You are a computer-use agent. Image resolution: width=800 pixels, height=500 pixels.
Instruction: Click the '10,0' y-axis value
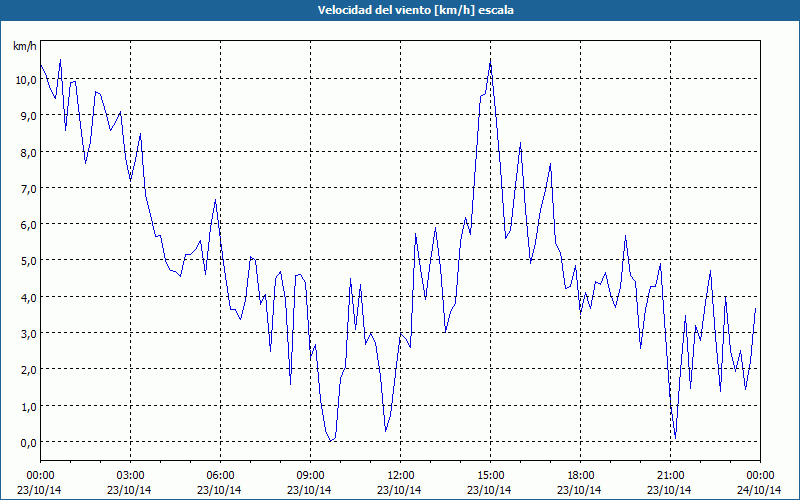tap(26, 80)
